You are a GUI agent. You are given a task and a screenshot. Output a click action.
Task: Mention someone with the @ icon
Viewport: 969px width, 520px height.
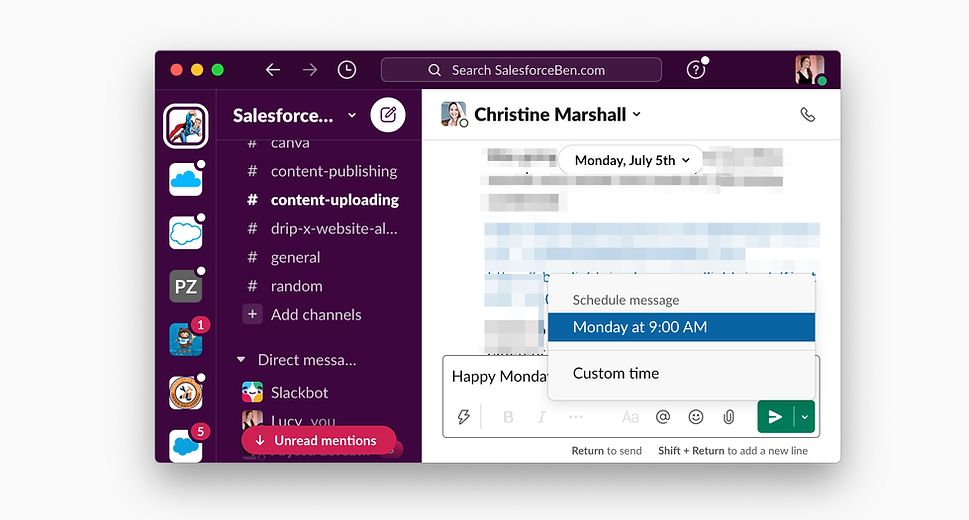pos(662,417)
